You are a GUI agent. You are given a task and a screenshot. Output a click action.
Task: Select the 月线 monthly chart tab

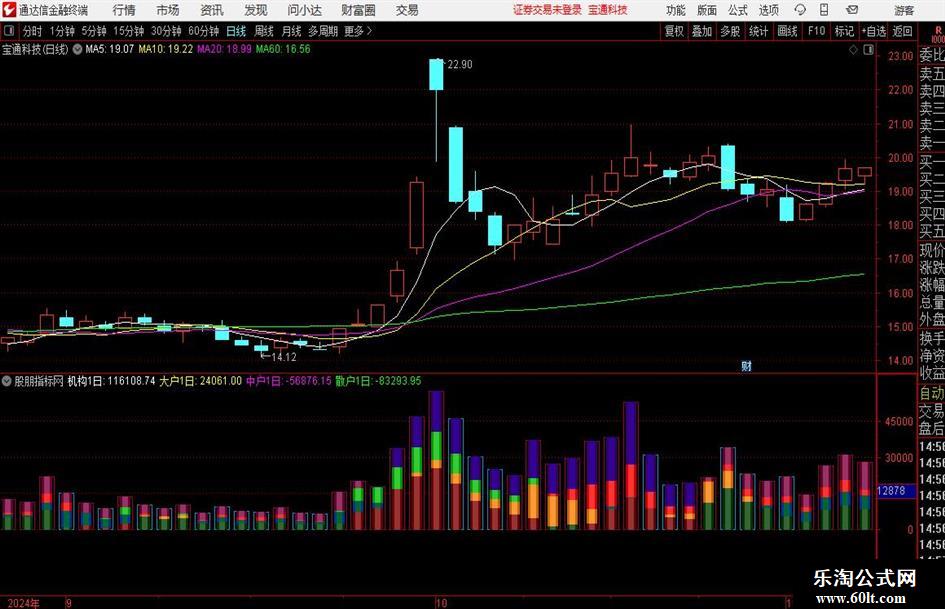[x=291, y=31]
